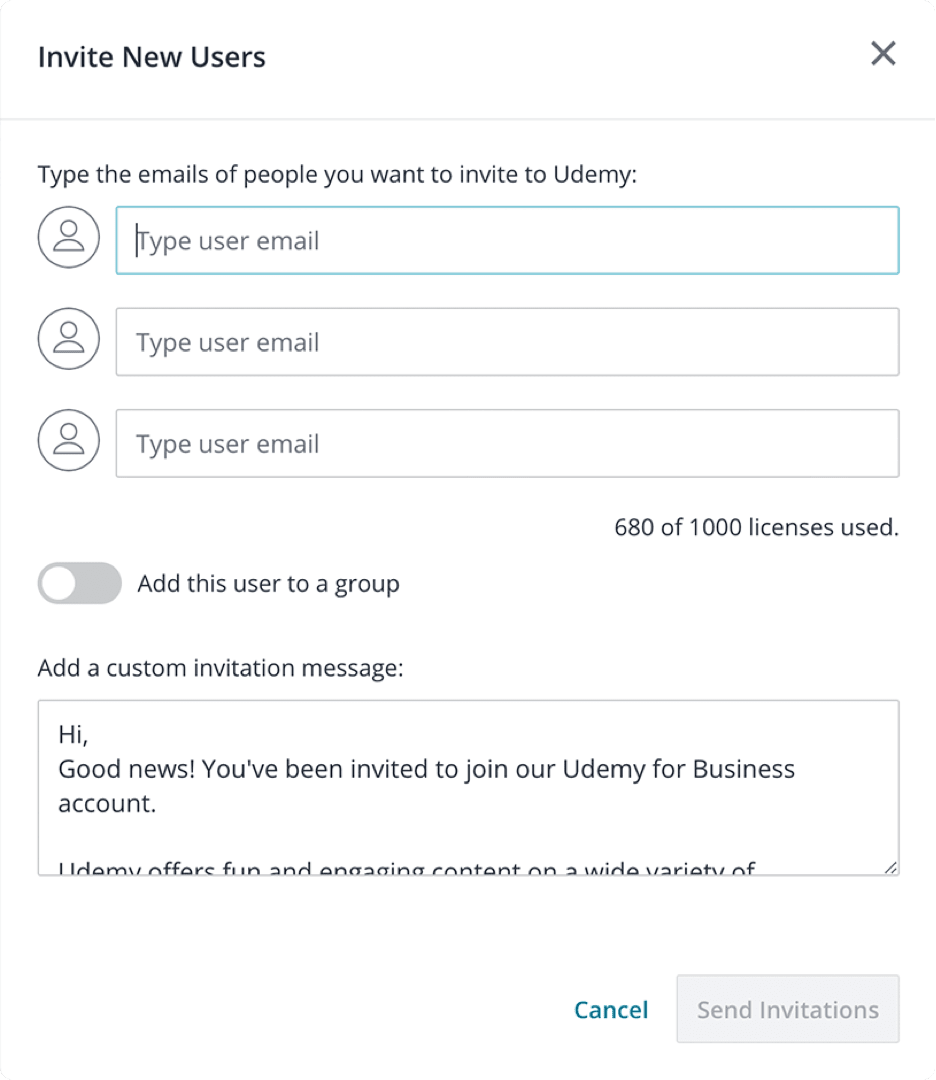The width and height of the screenshot is (936, 1080).
Task: Click the user avatar icon beside the first email field
Action: 68,237
